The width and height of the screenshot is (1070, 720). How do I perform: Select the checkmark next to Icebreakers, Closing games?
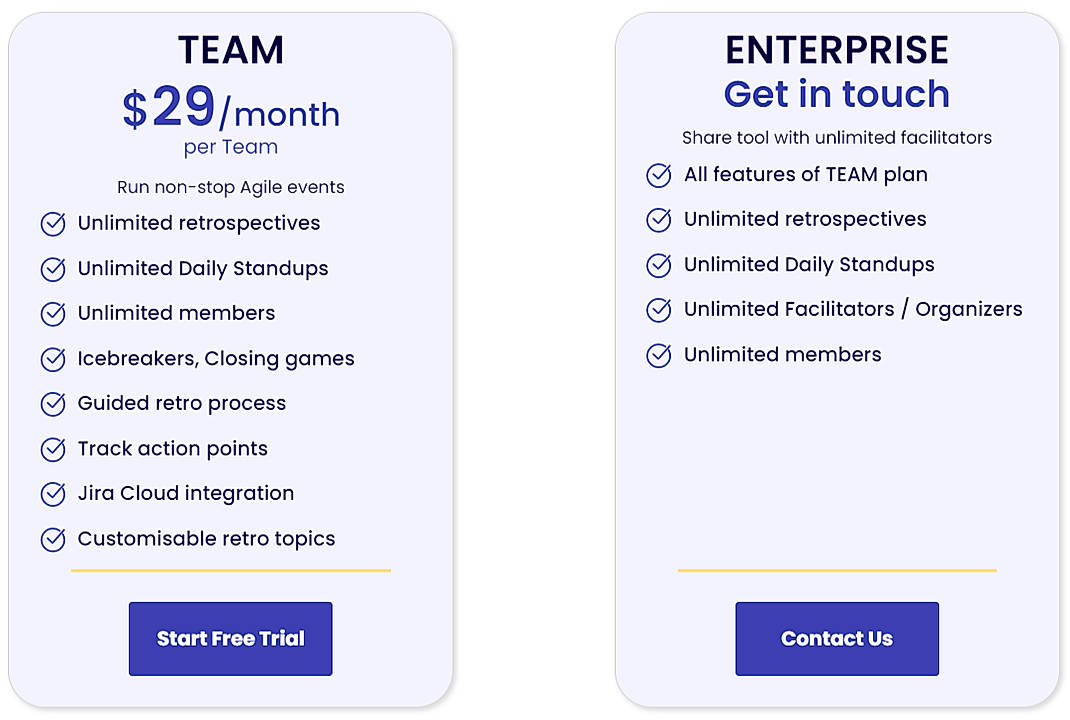pyautogui.click(x=53, y=359)
